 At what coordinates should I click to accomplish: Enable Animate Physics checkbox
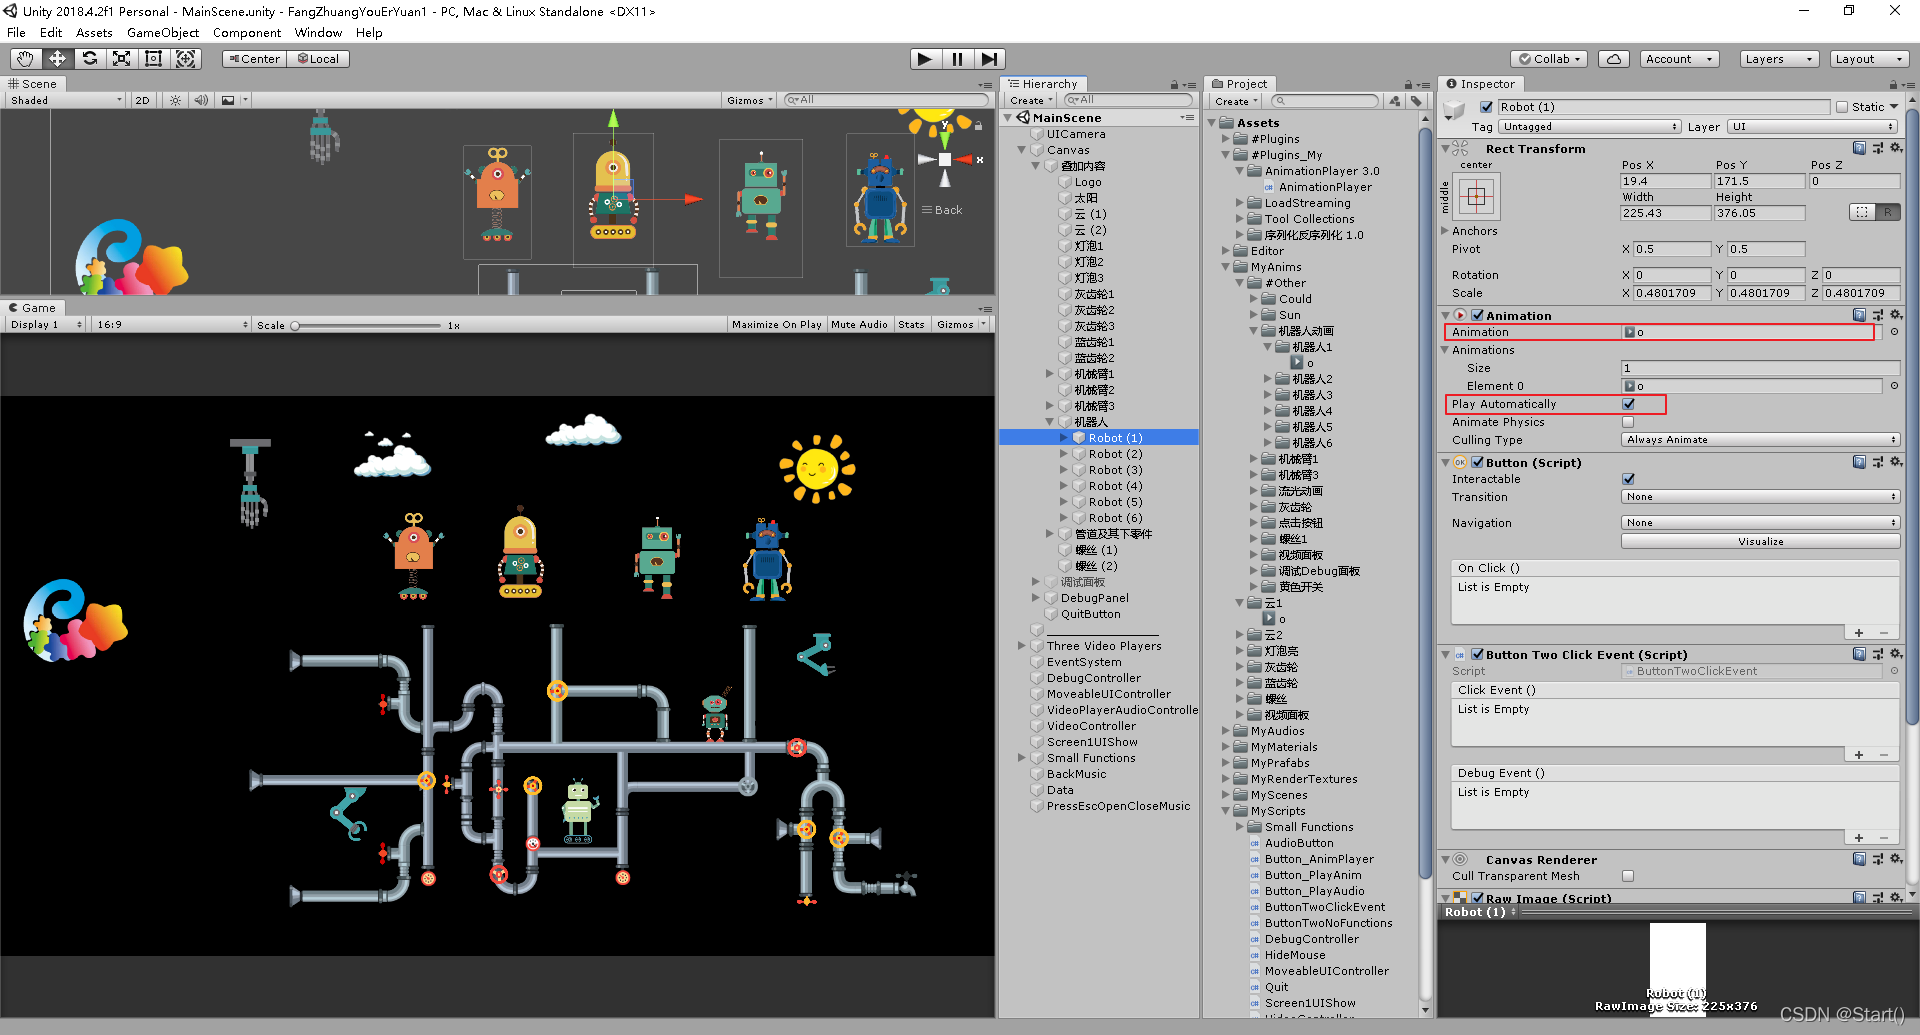[x=1628, y=422]
